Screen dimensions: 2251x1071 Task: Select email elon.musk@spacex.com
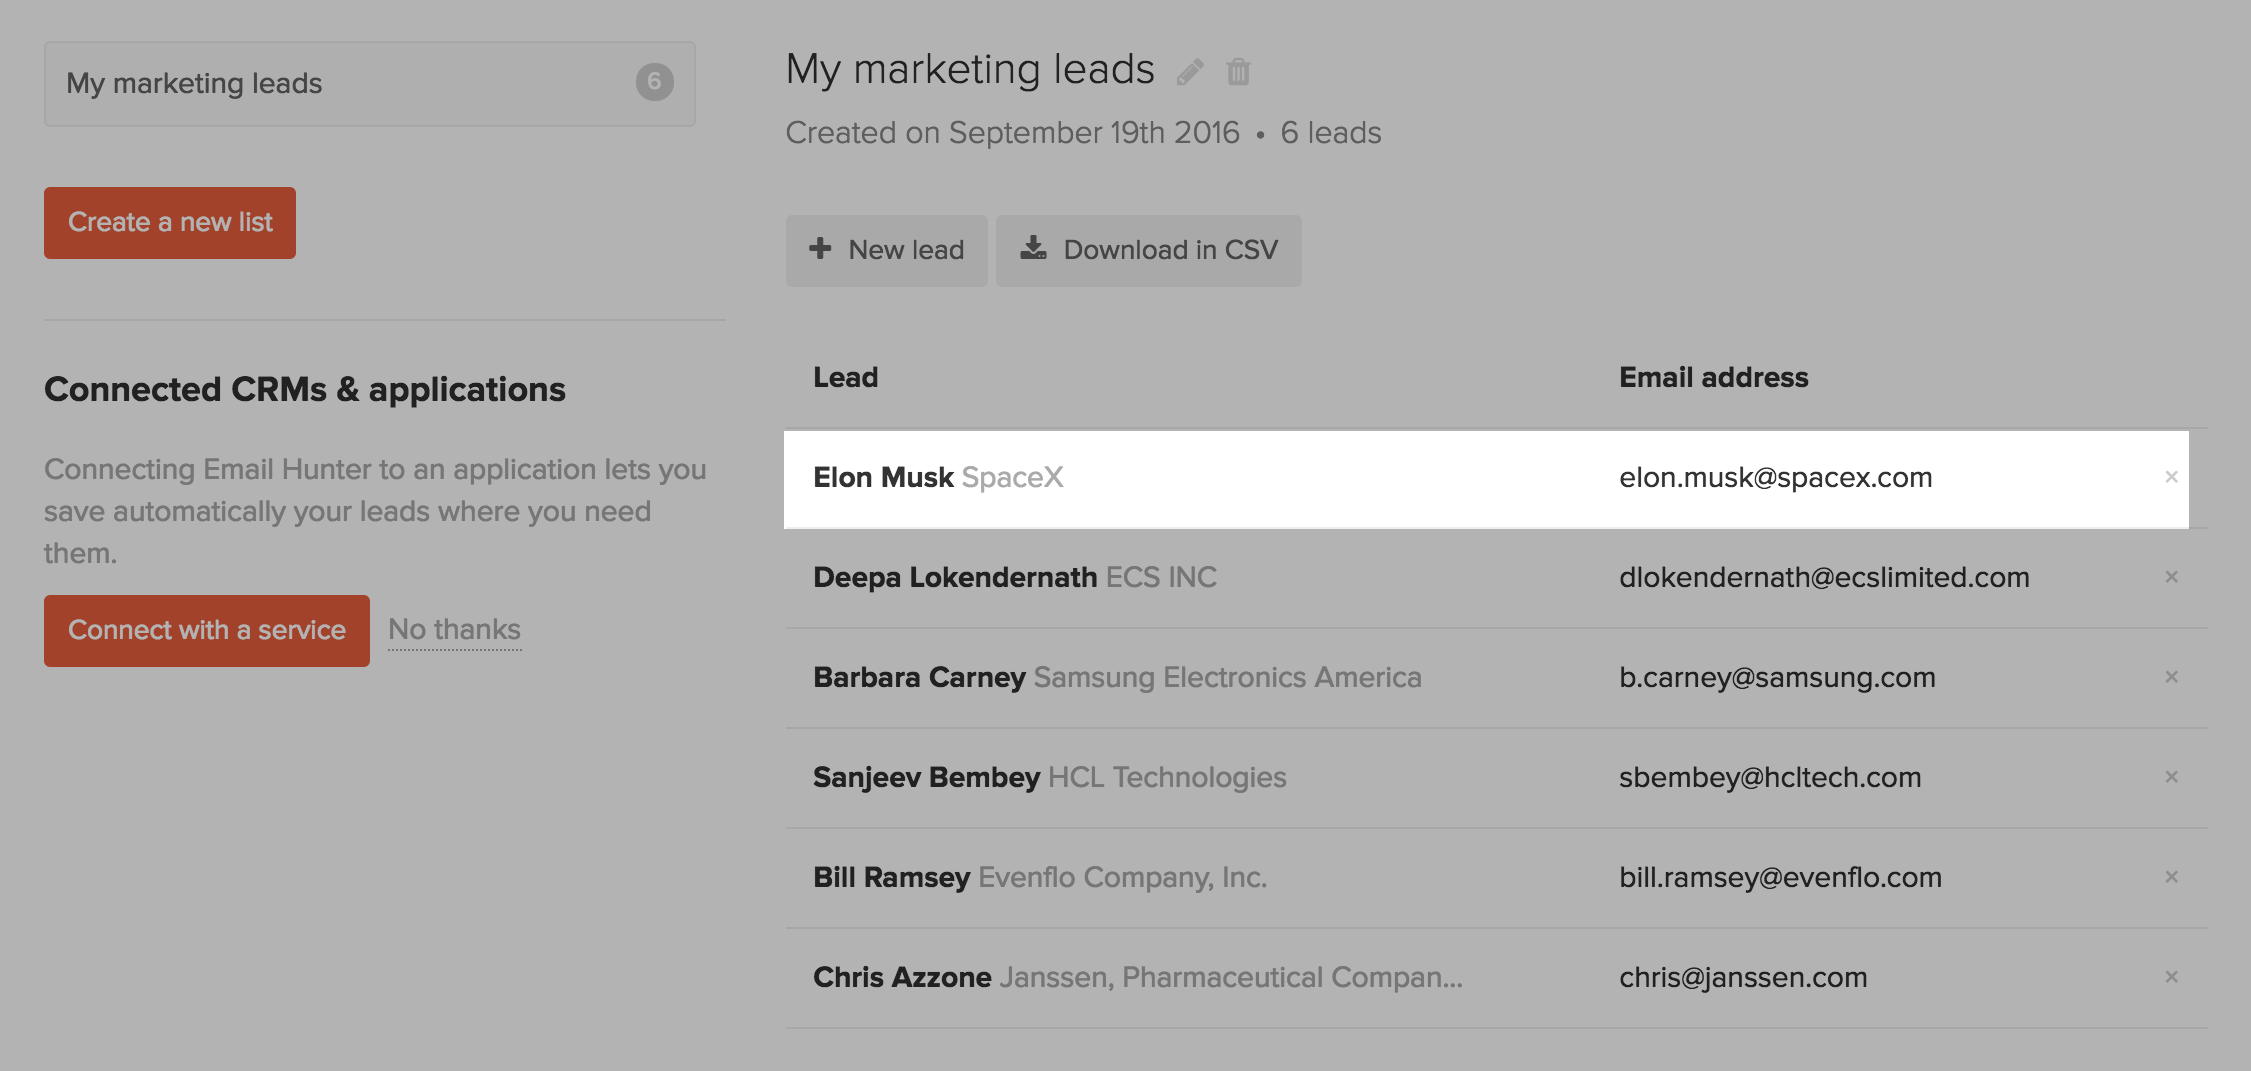[1775, 478]
